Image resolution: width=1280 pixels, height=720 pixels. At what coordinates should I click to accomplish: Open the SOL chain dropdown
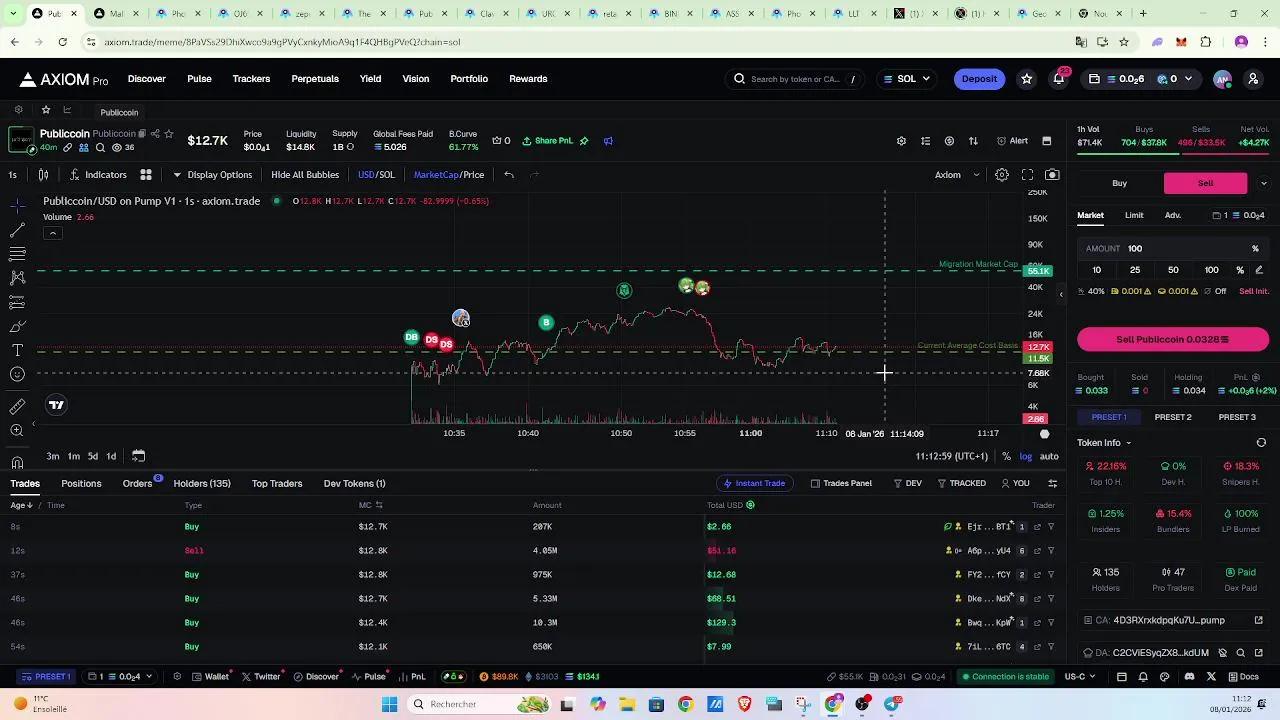coord(906,79)
